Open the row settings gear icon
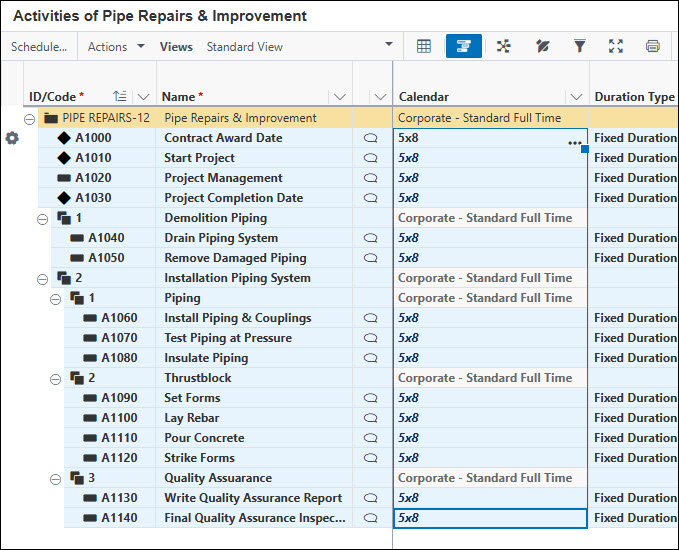This screenshot has height=550, width=679. pos(12,138)
